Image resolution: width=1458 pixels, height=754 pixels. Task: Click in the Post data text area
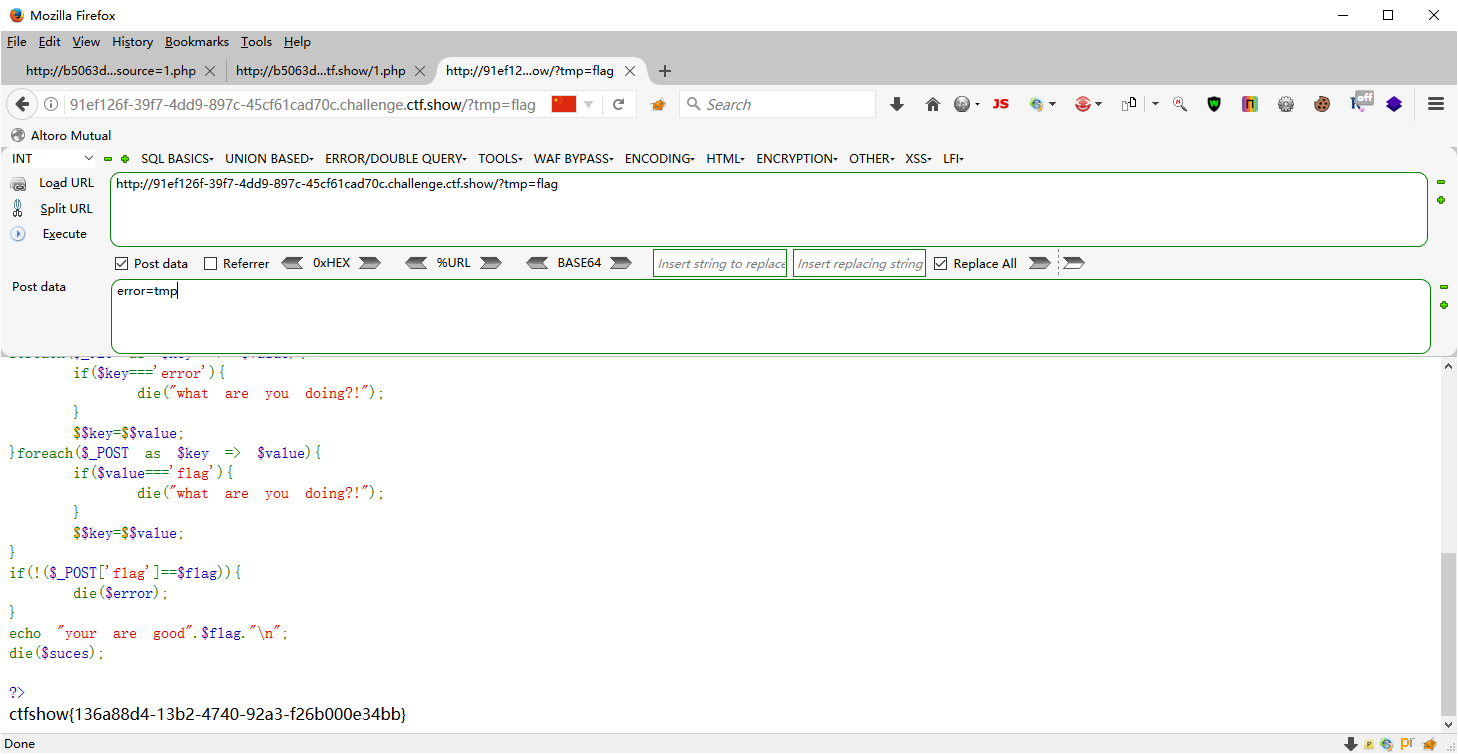tap(770, 316)
